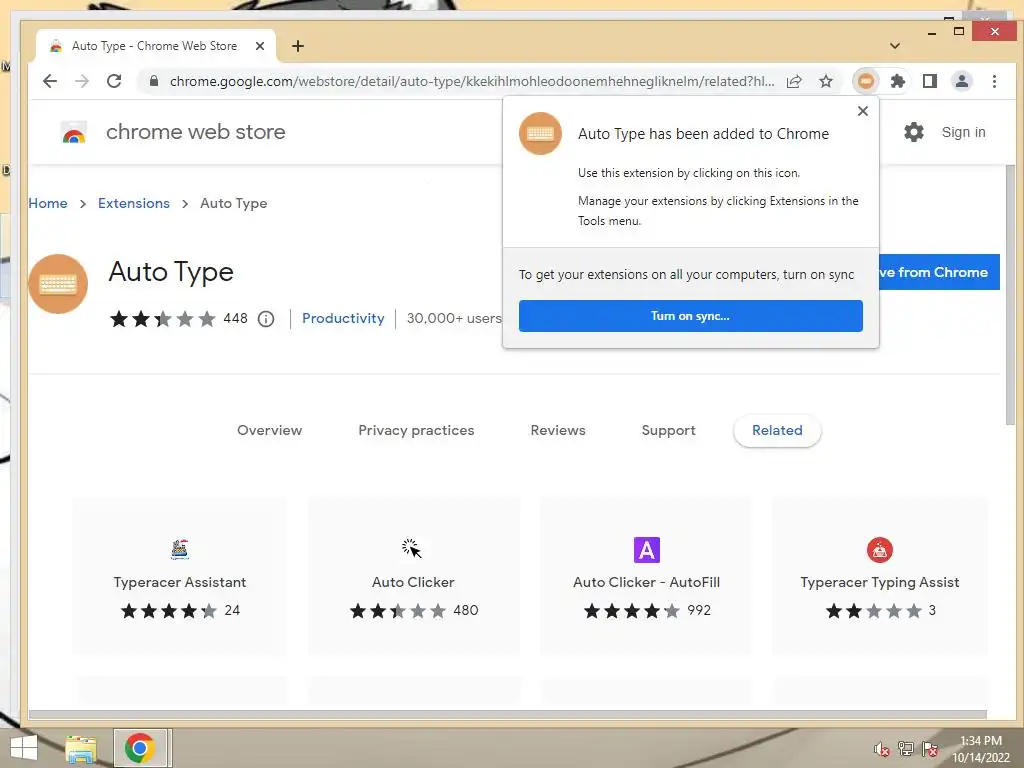This screenshot has height=768, width=1024.
Task: Click the Typeracer Typing Assist red icon
Action: 880,550
